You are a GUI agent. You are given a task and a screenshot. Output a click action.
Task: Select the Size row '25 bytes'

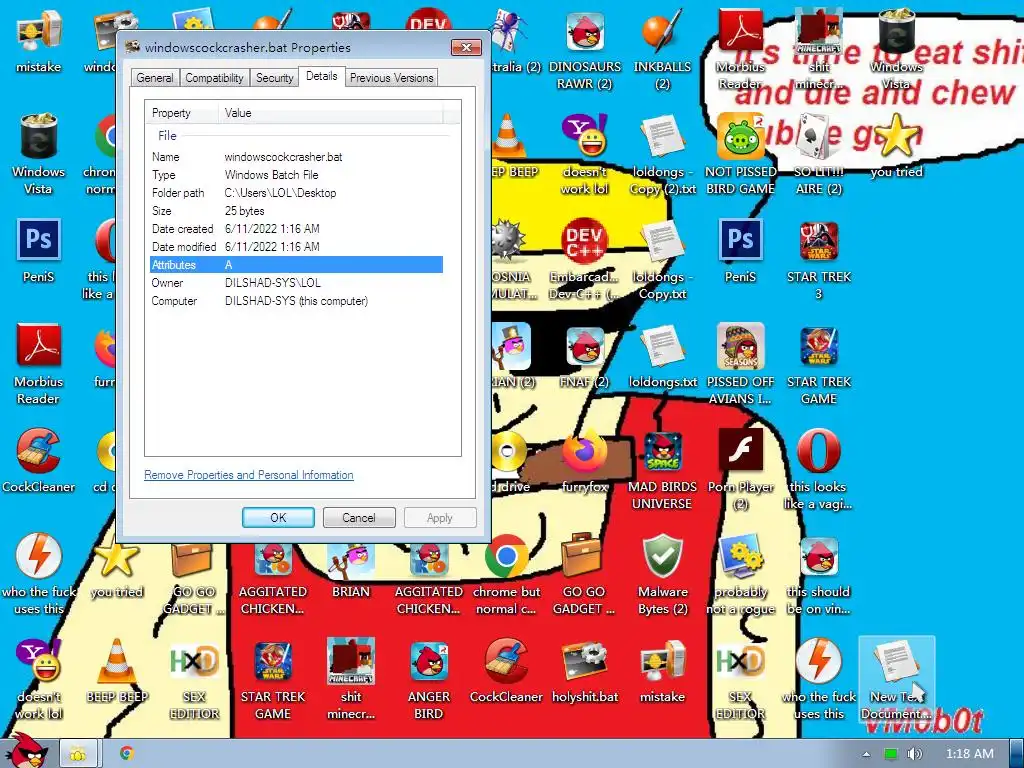[296, 211]
